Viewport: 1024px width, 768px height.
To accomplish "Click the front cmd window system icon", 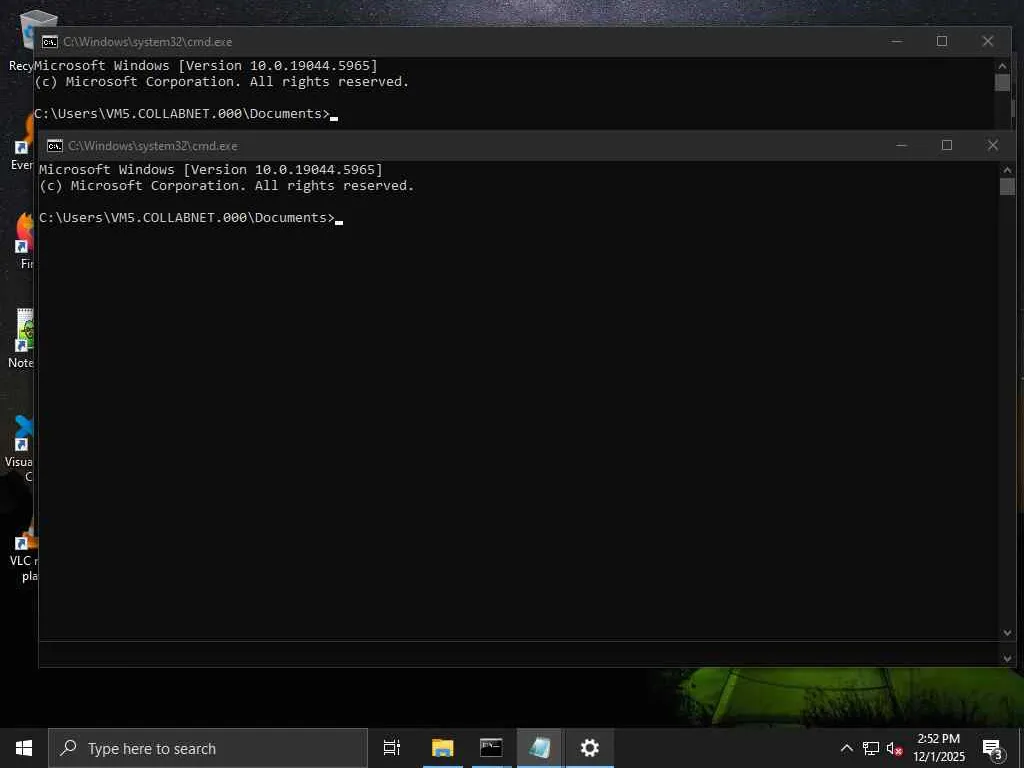I will point(55,146).
